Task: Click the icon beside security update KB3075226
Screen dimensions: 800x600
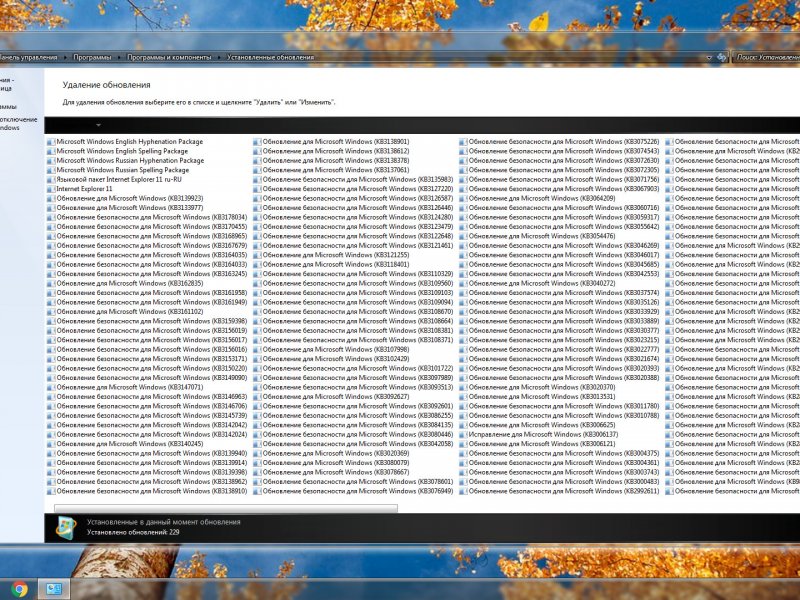Action: click(463, 142)
